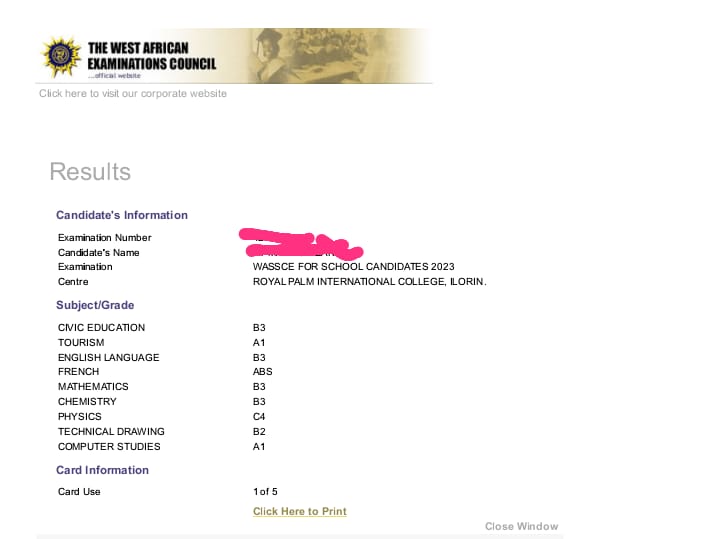
Task: Select the Subject/Grade section header
Action: point(96,305)
